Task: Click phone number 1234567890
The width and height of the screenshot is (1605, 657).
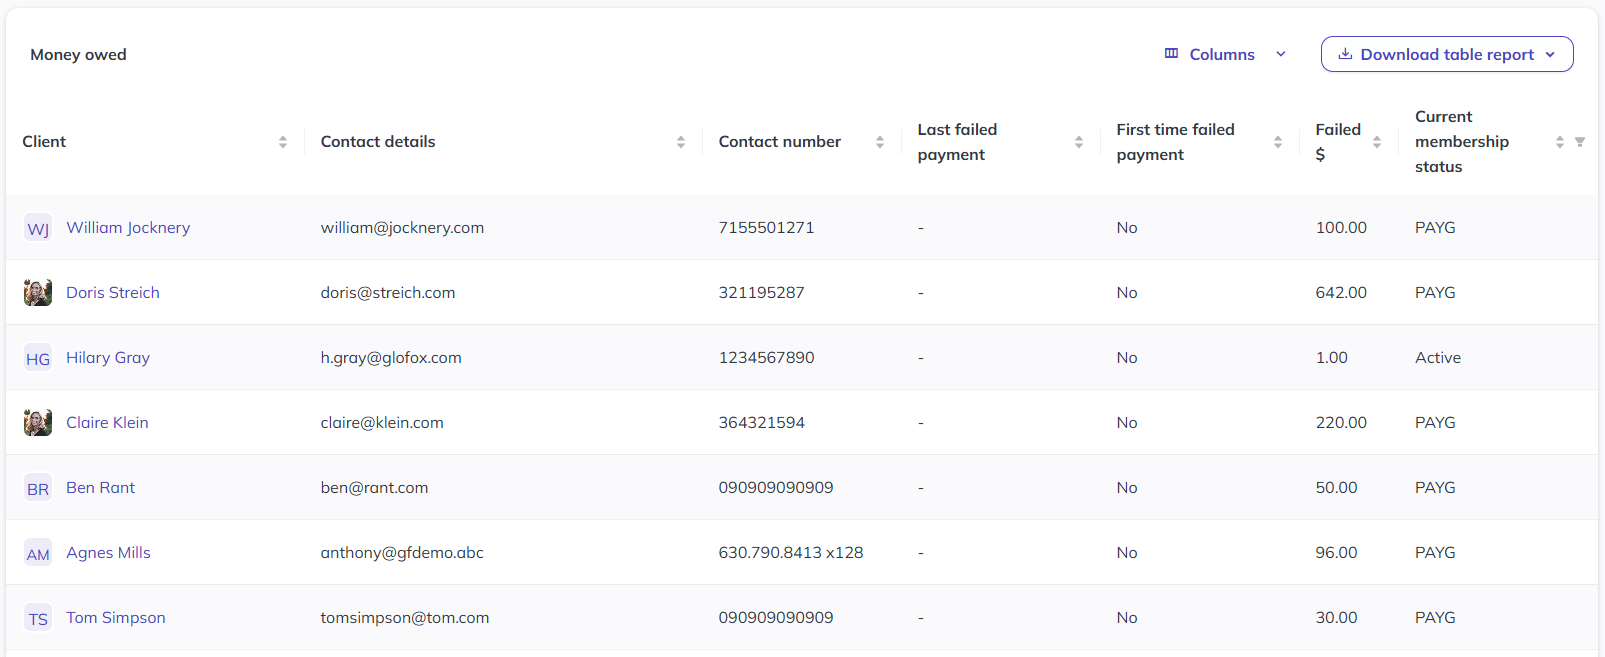Action: coord(766,358)
